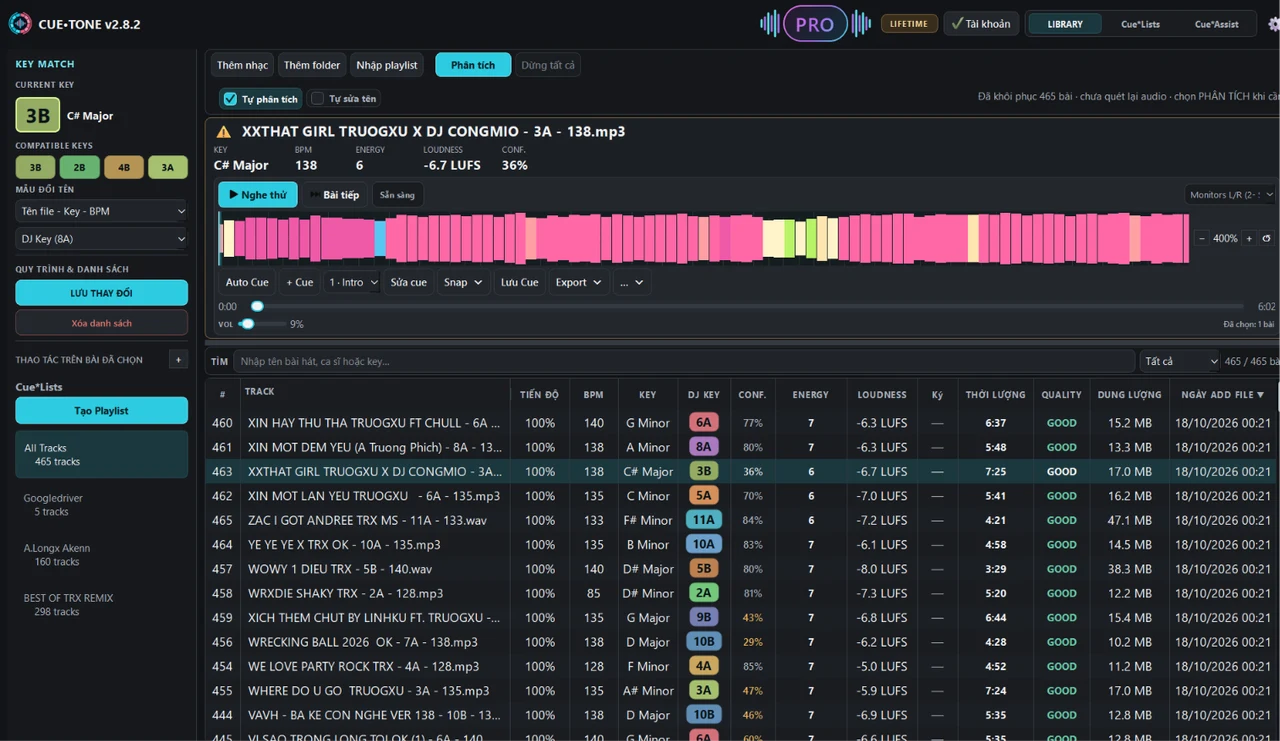Click the warning triangle beside the track title
1280x741 pixels.
click(224, 132)
